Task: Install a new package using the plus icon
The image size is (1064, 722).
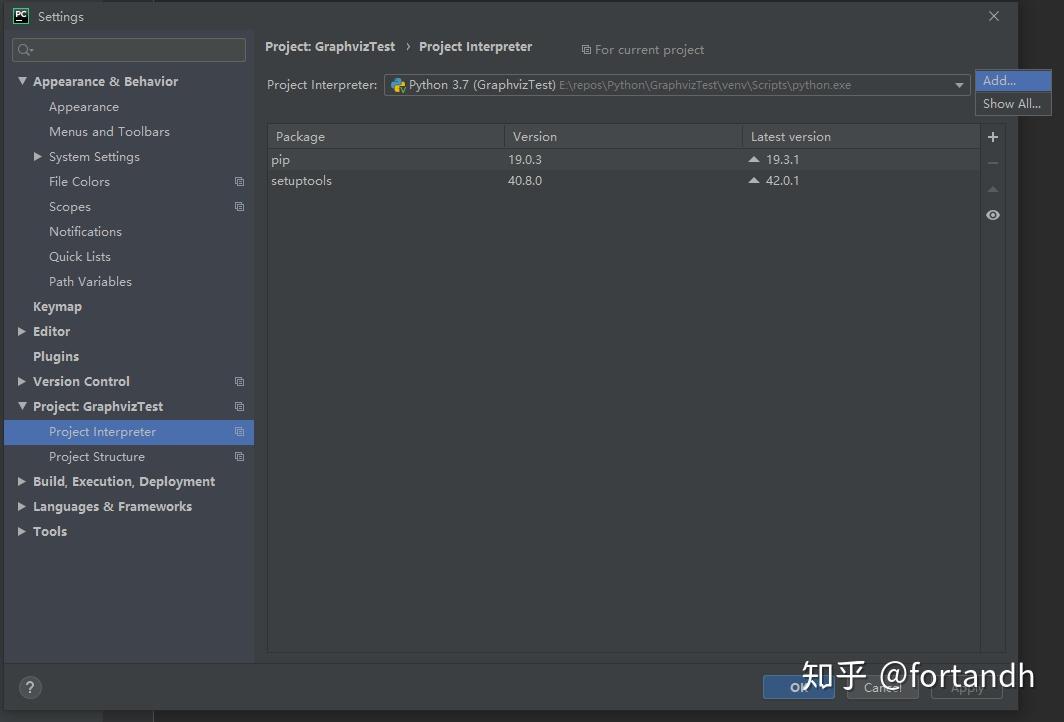Action: (x=992, y=136)
